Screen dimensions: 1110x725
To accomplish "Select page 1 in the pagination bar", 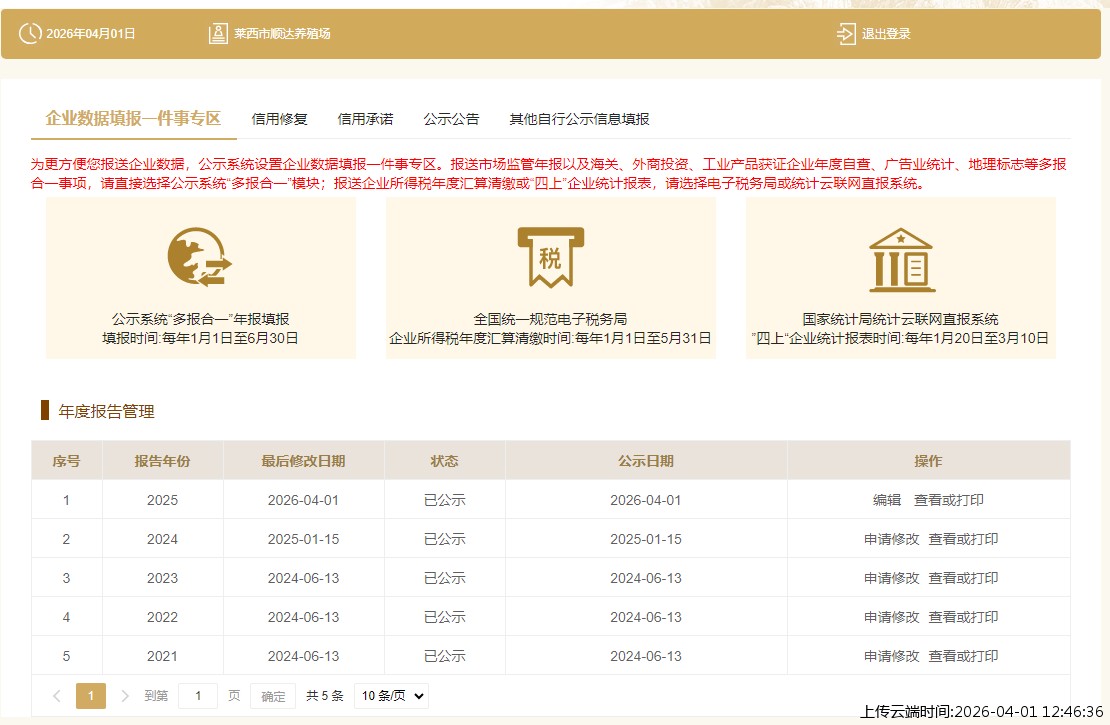I will pos(90,695).
